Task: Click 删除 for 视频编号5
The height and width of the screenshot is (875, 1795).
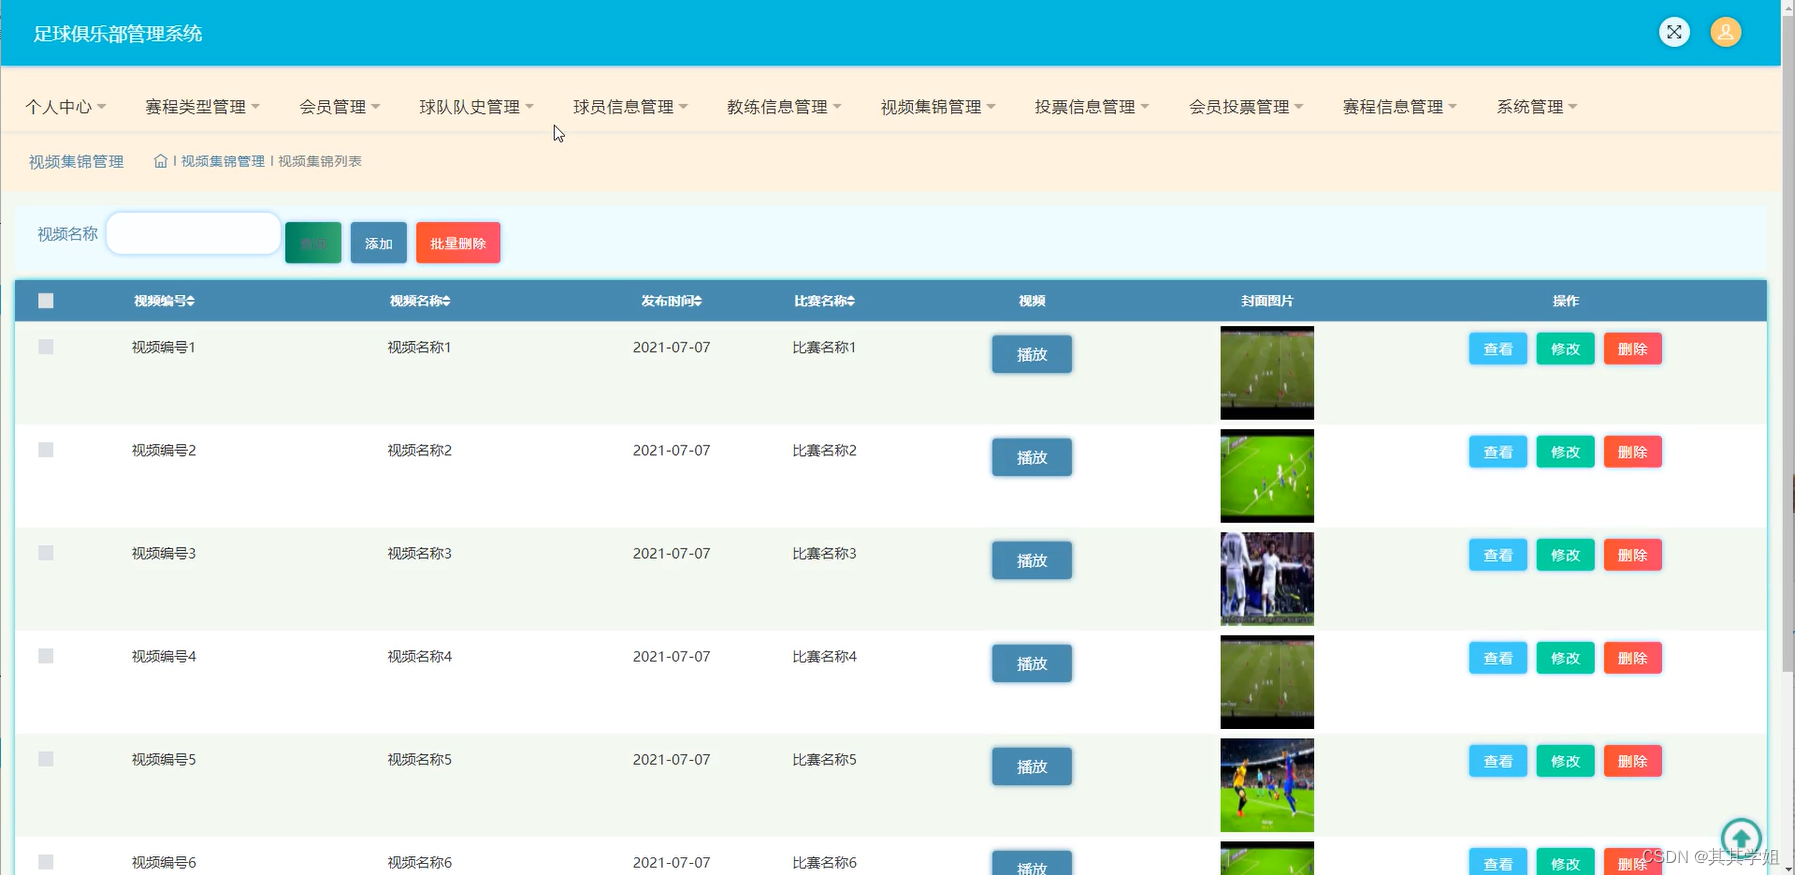Action: pyautogui.click(x=1633, y=761)
